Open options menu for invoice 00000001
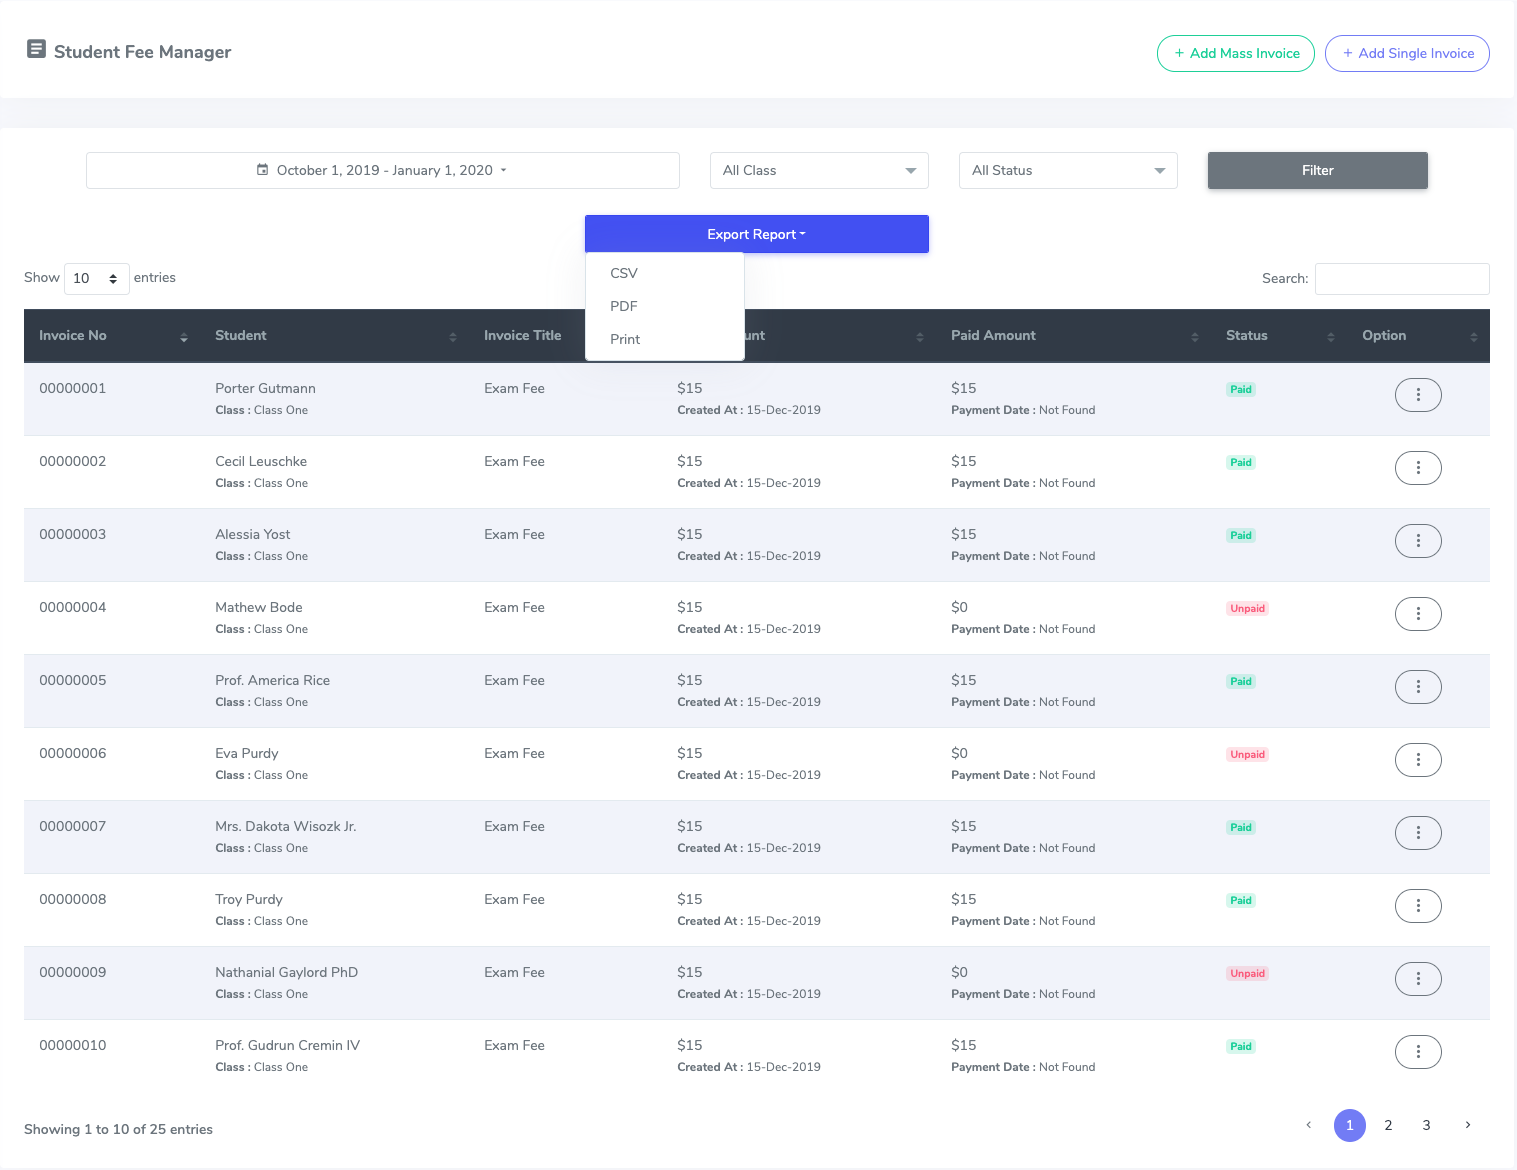 (x=1417, y=395)
